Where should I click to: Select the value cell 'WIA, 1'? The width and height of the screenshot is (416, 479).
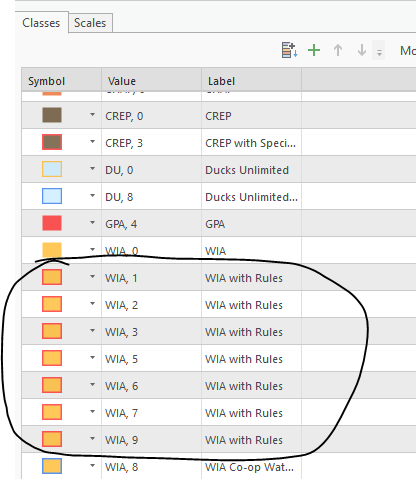(x=151, y=277)
